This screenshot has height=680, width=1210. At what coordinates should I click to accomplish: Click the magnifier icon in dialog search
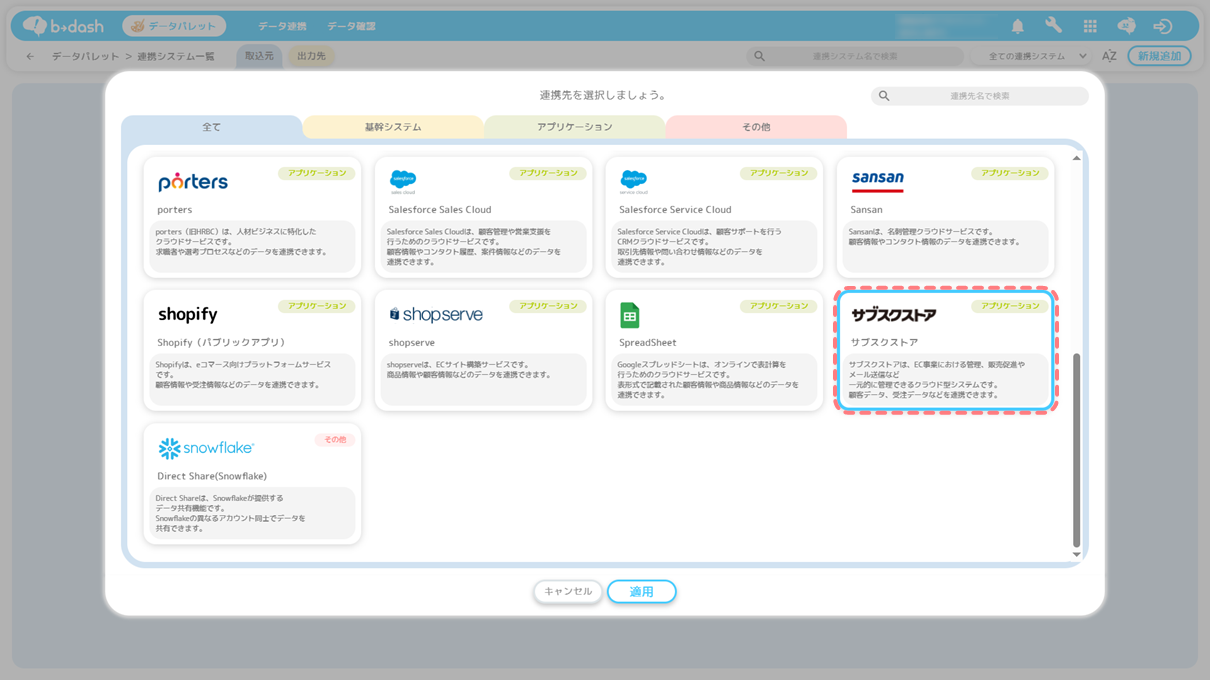coord(884,96)
